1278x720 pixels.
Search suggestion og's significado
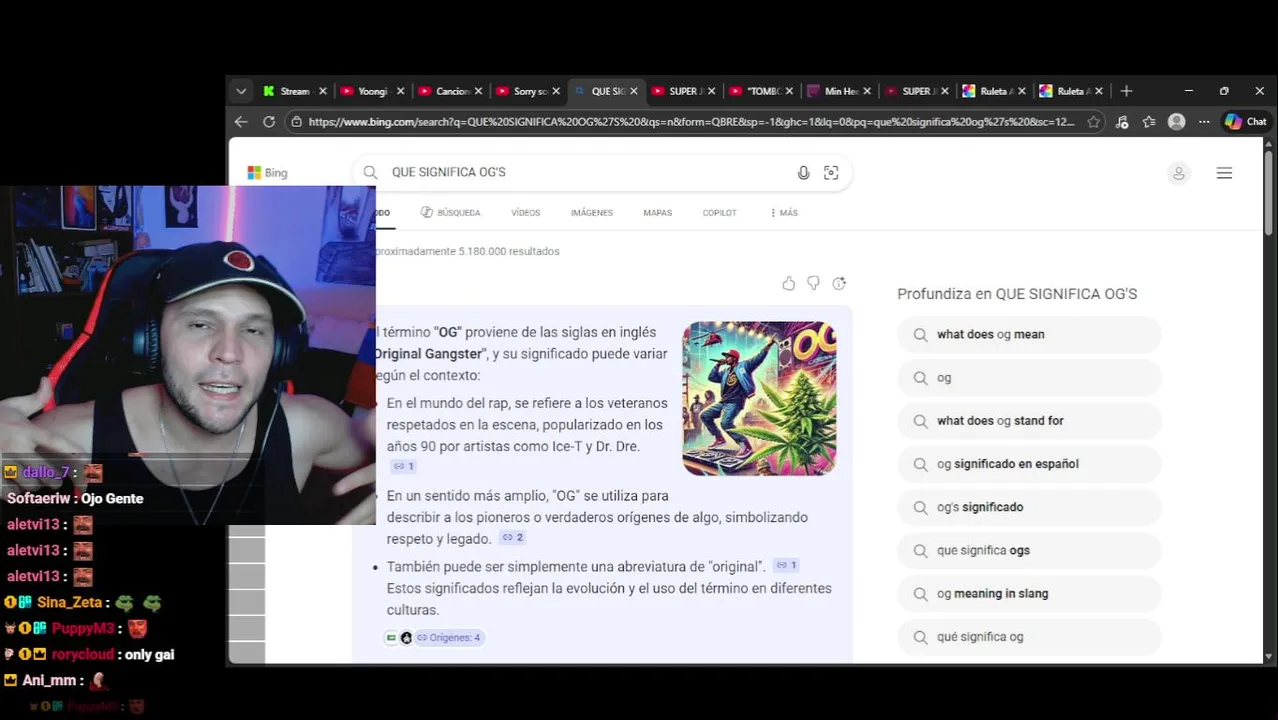pyautogui.click(x=1029, y=507)
